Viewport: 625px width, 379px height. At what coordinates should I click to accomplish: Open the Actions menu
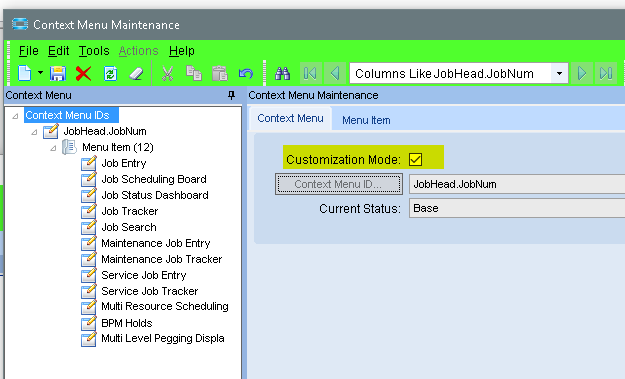pyautogui.click(x=138, y=51)
